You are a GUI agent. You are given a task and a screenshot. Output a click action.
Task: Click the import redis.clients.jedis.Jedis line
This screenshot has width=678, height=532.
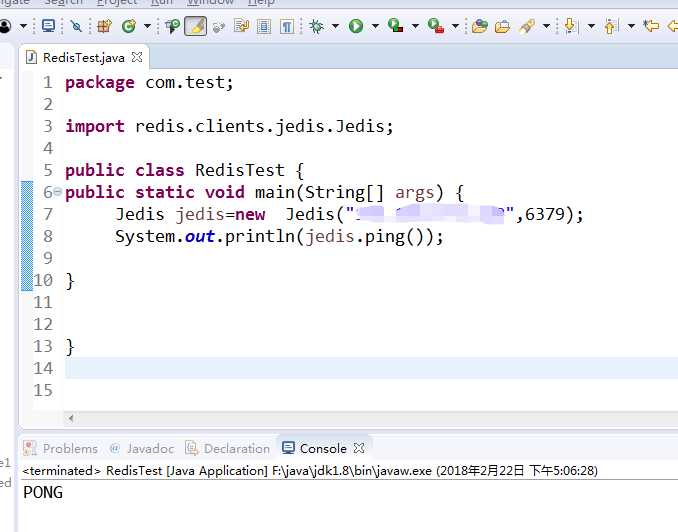click(x=229, y=126)
